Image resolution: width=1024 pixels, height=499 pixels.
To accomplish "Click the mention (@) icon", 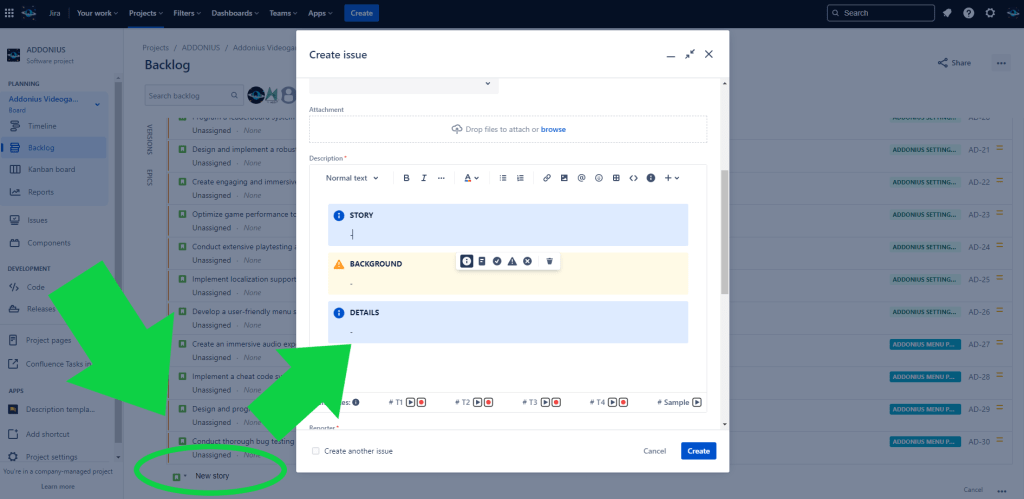I will click(x=581, y=178).
